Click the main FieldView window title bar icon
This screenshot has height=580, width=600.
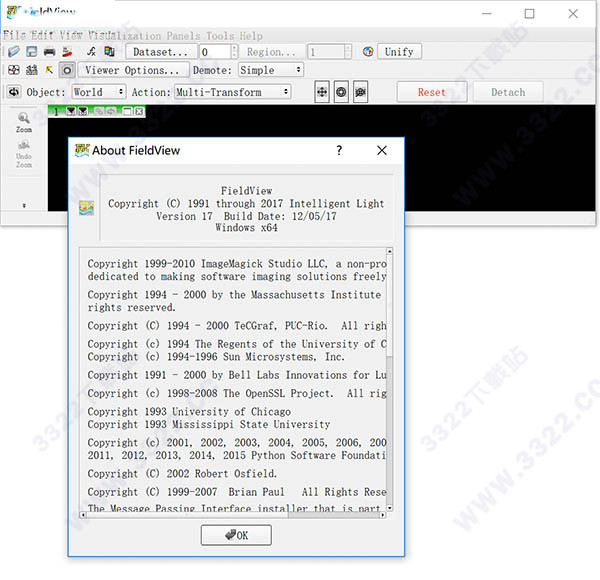click(x=13, y=11)
